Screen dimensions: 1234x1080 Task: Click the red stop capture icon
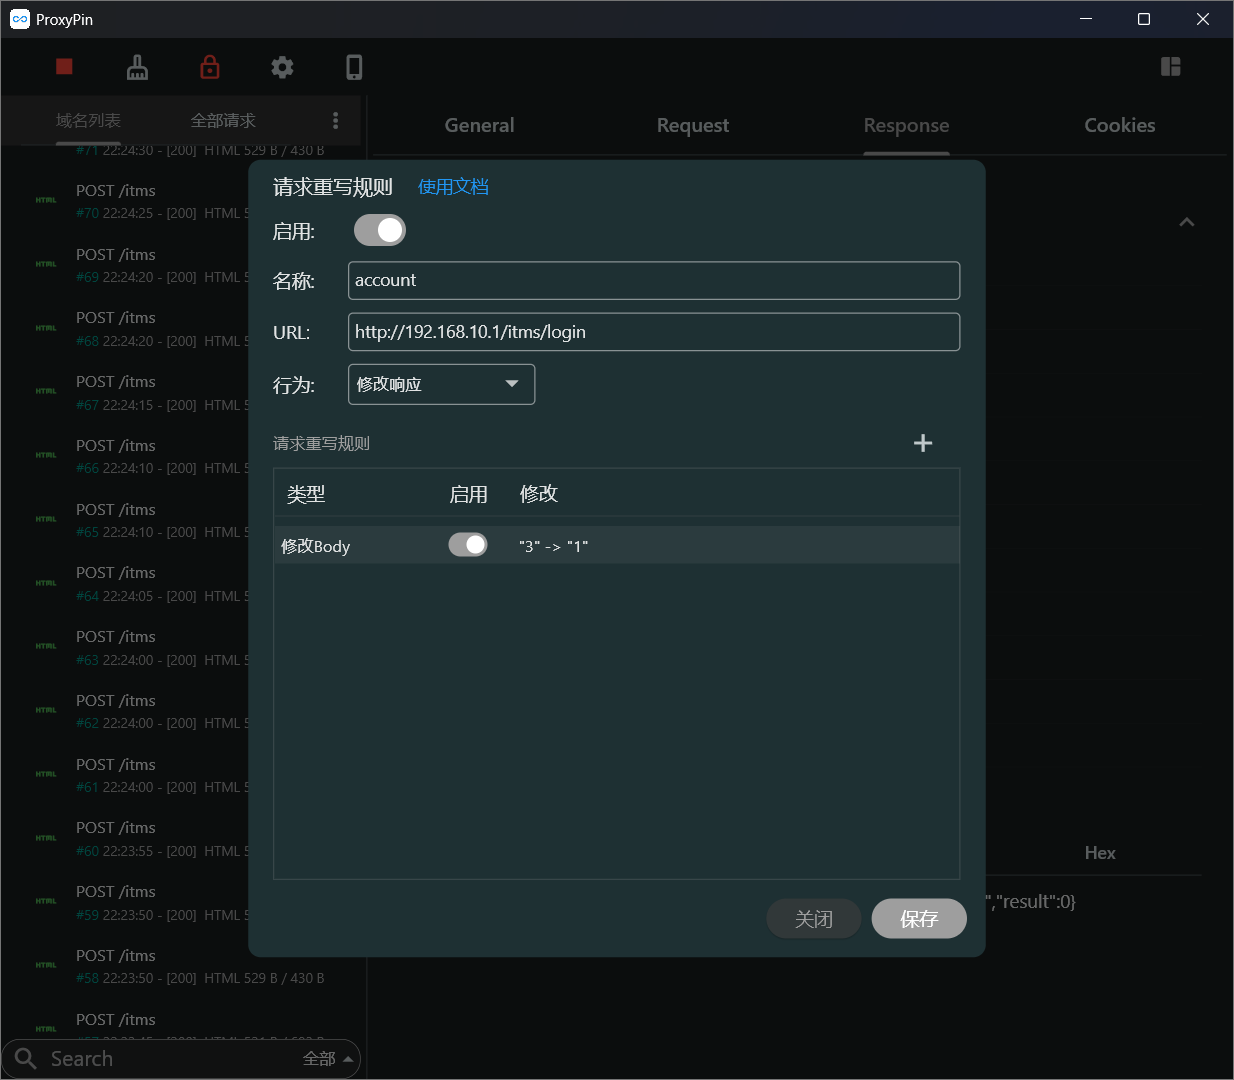click(x=64, y=67)
